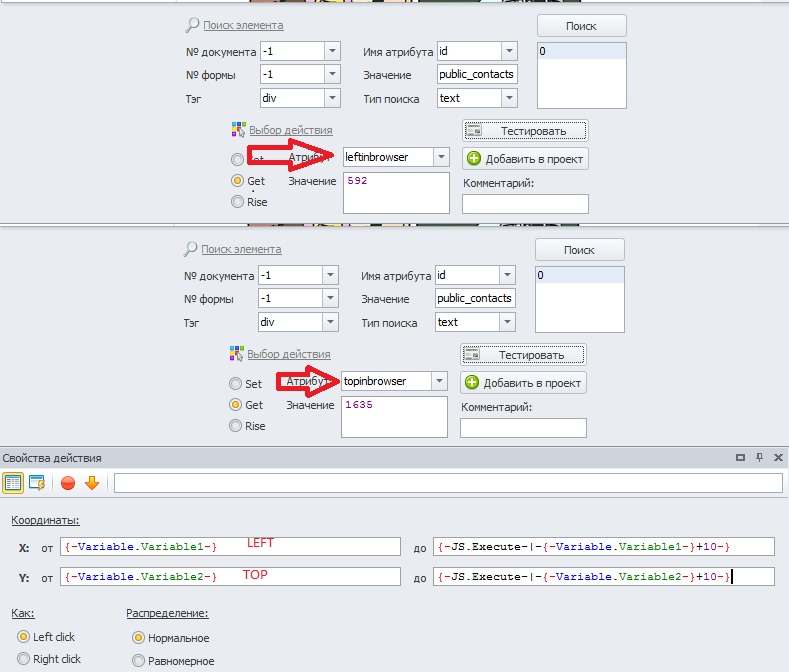Click lower Тестировать button
The width and height of the screenshot is (789, 672).
pos(523,355)
